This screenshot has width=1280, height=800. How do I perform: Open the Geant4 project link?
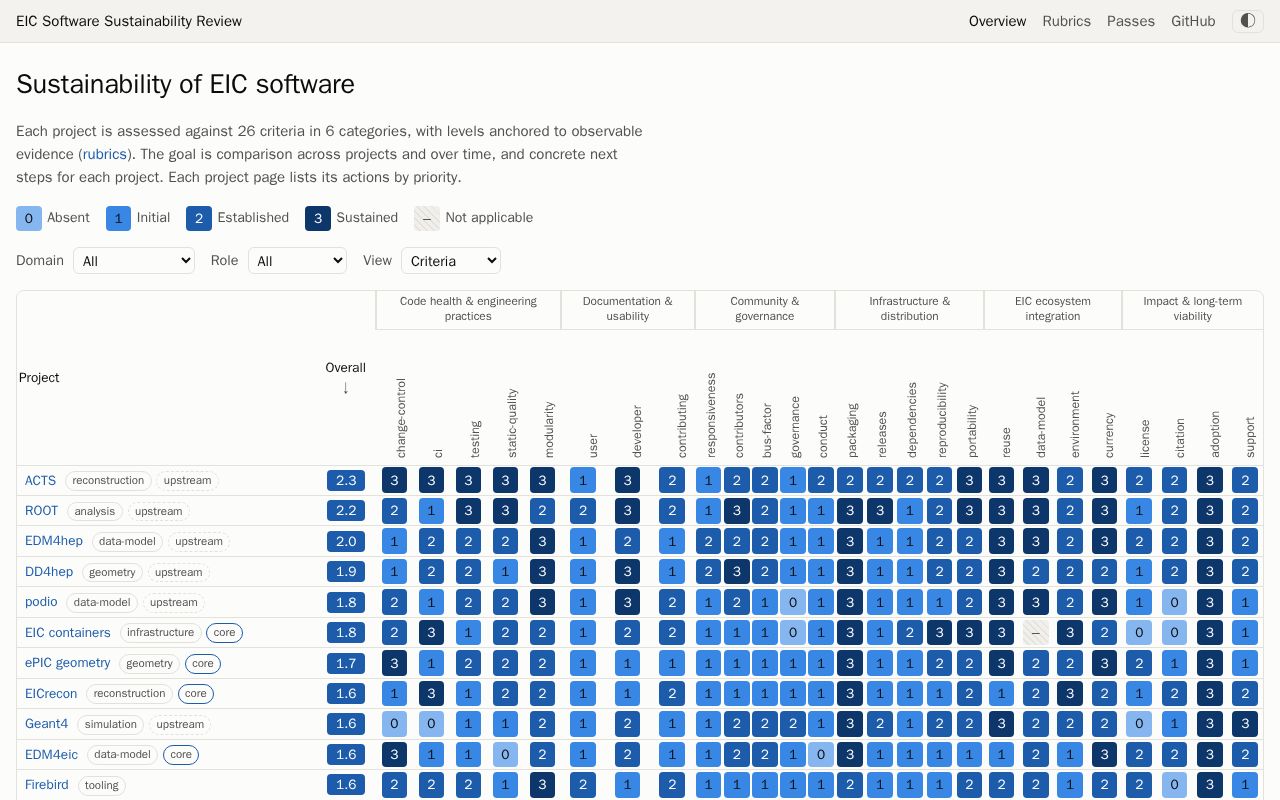tap(47, 724)
